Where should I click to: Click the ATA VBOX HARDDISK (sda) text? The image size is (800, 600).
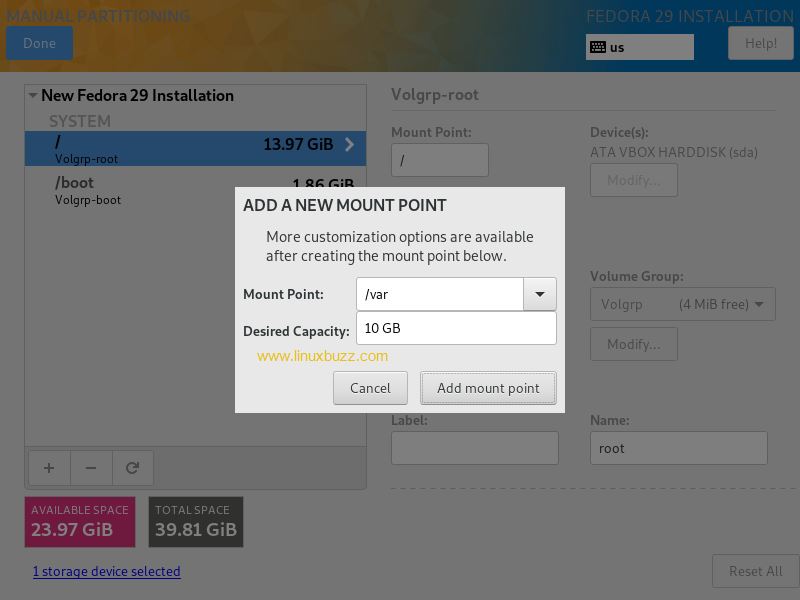(x=673, y=152)
